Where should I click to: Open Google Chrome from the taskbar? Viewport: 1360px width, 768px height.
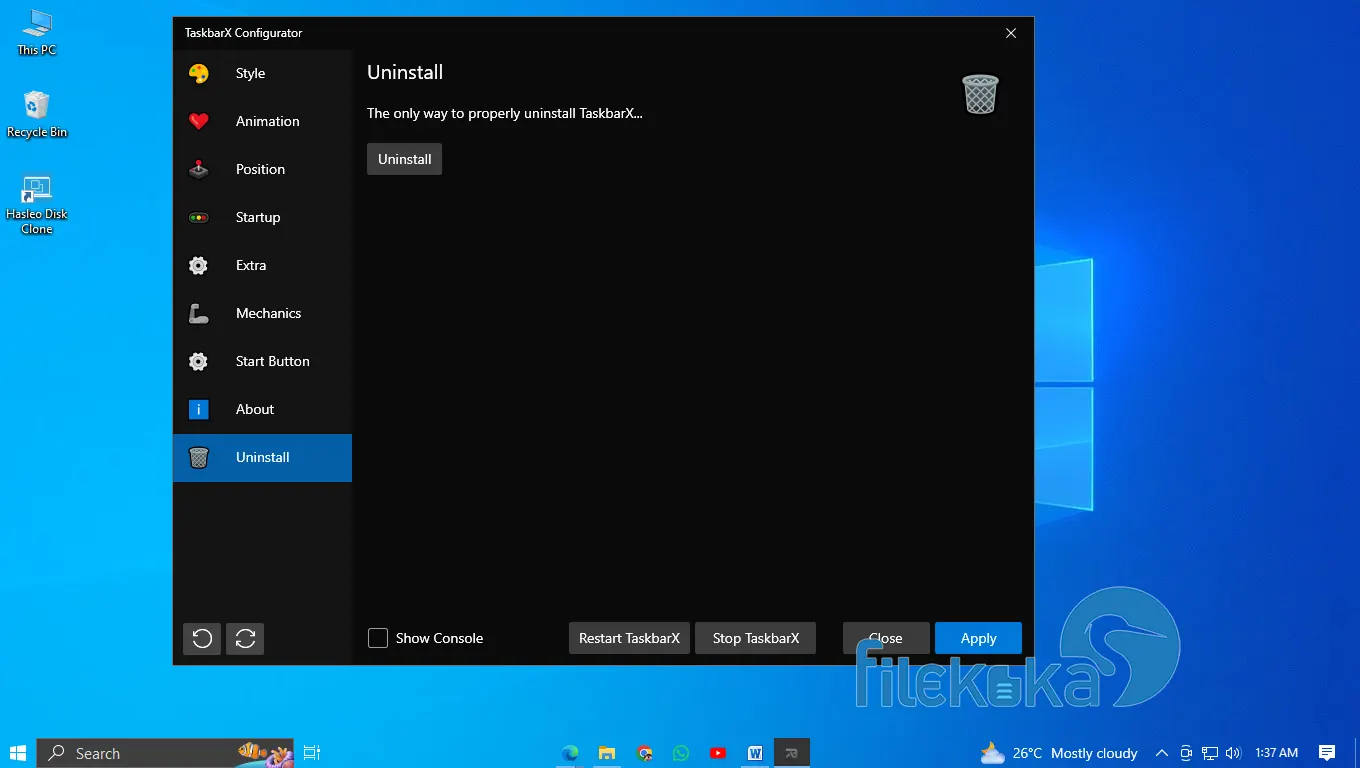coord(645,753)
